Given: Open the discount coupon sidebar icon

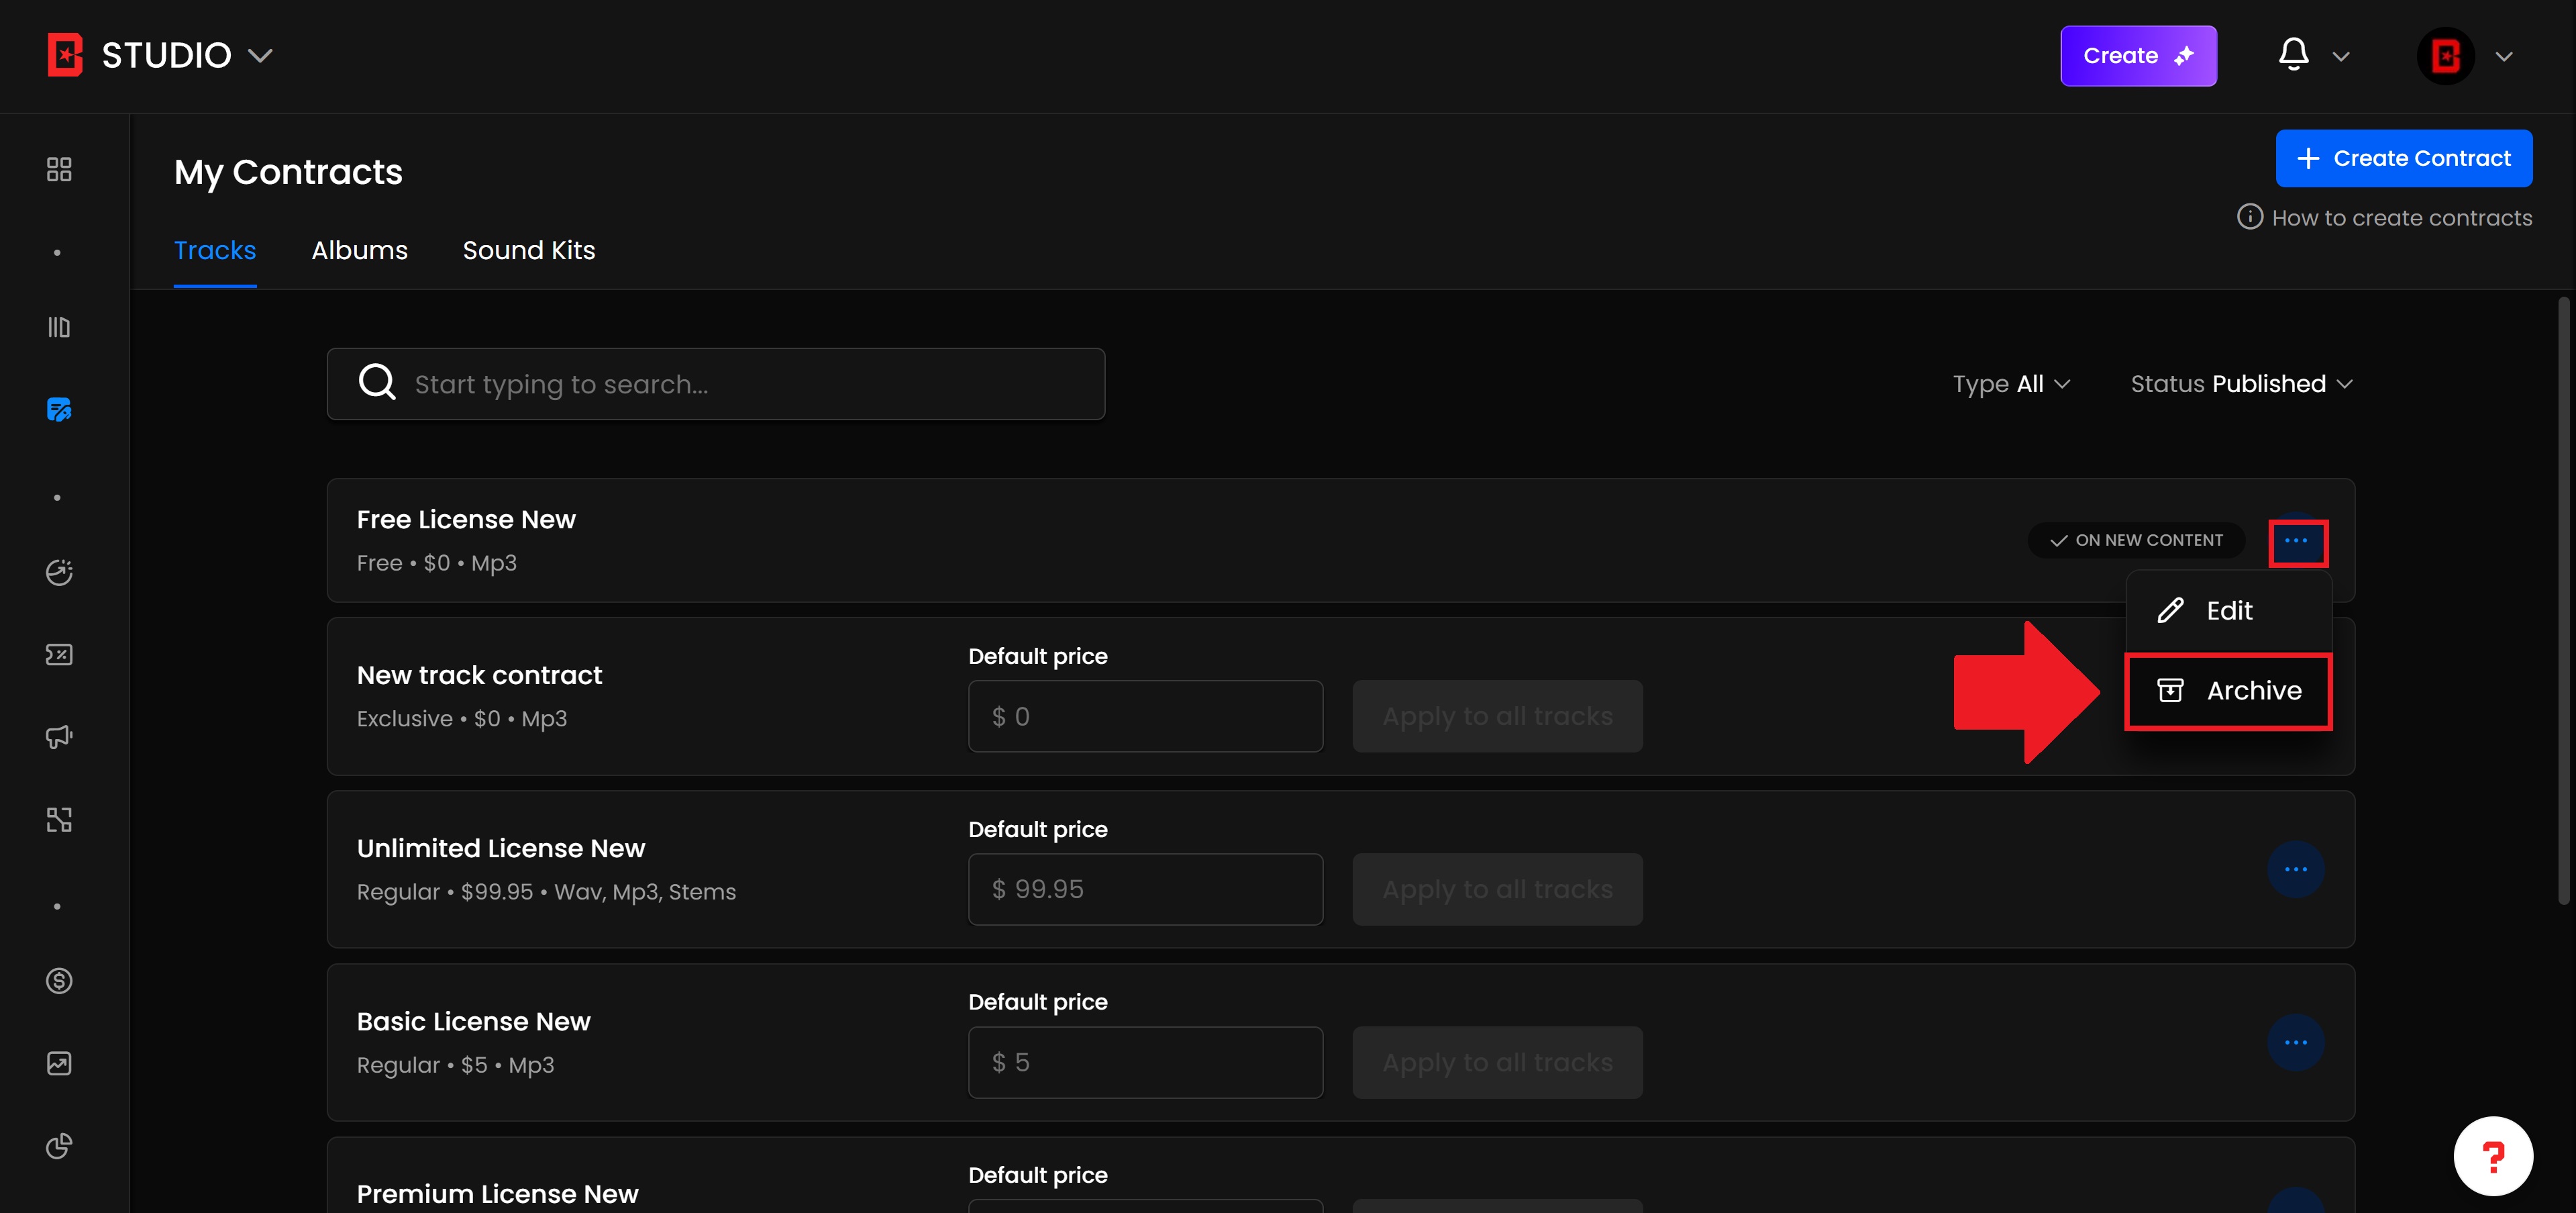Looking at the screenshot, I should point(59,655).
